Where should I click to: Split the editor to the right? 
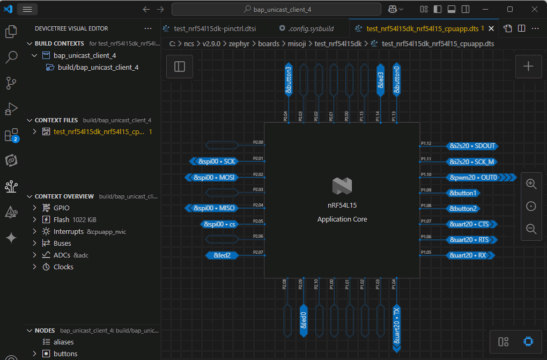[x=522, y=29]
